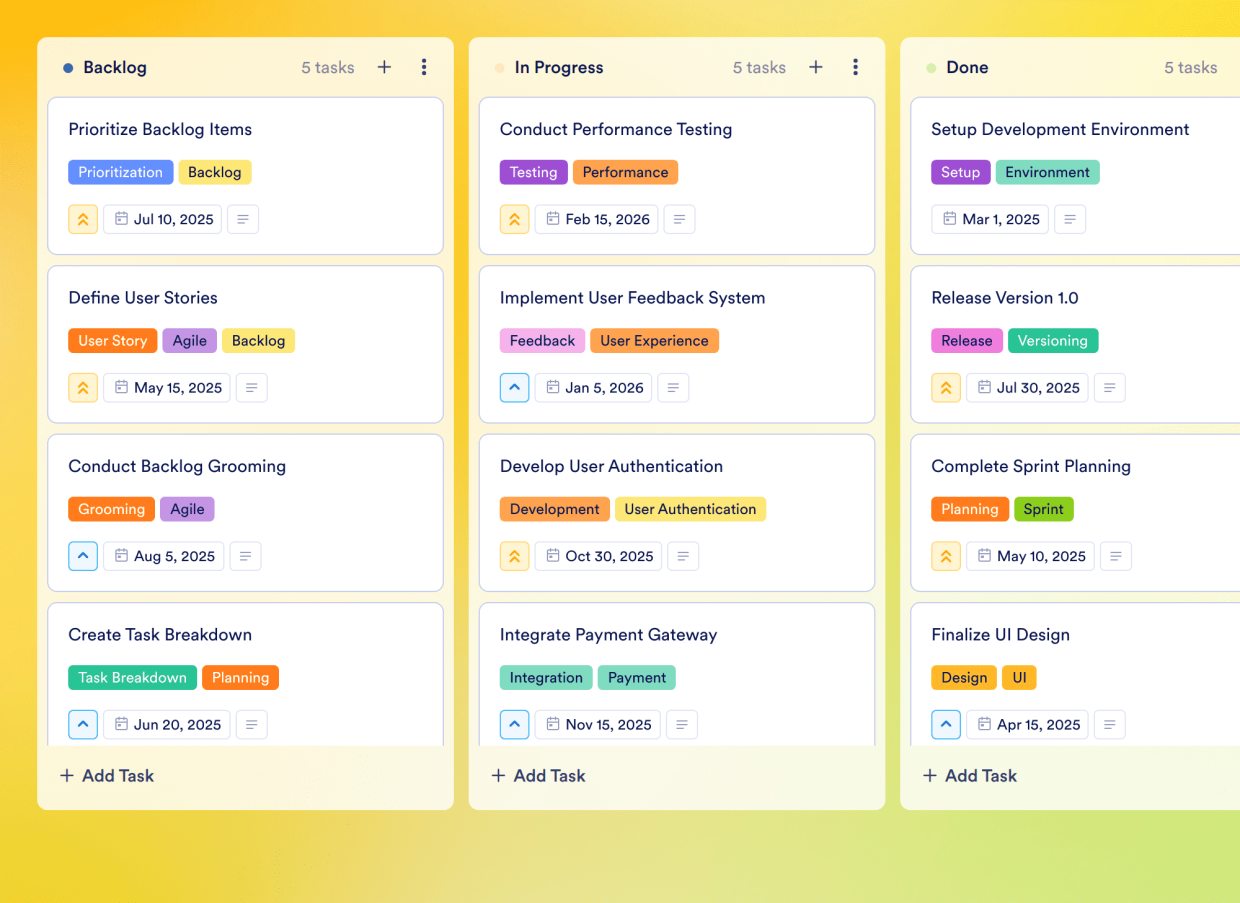Screen dimensions: 1240x903
Task: Expand the priority selector on Implement User Feedback System
Action: 514,387
